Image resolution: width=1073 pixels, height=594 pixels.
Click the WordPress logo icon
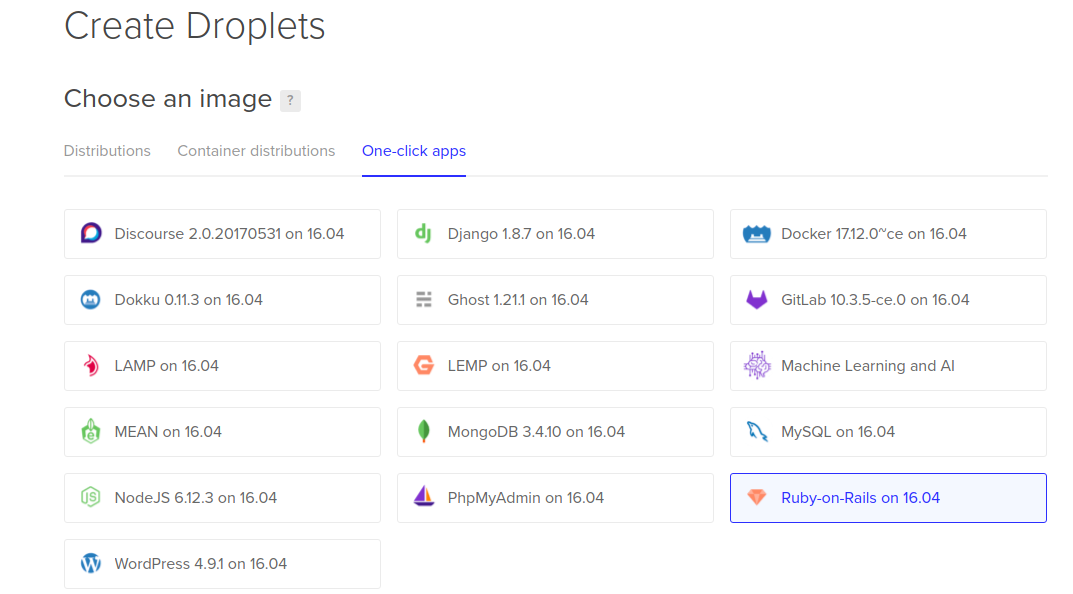91,564
